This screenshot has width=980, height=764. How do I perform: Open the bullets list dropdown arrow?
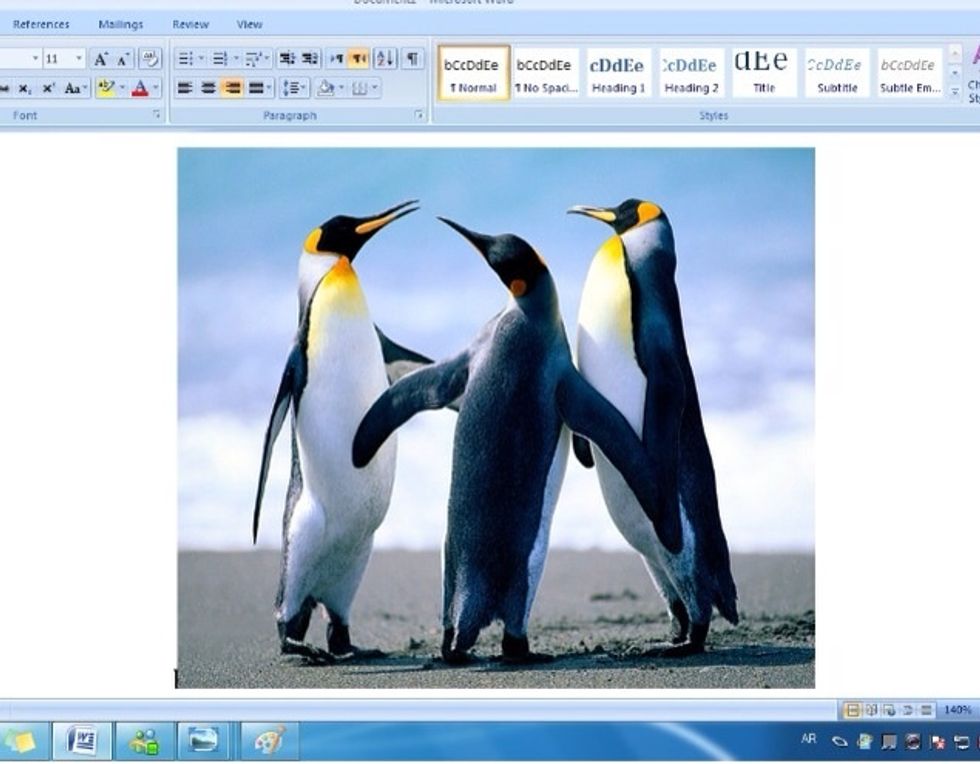click(203, 59)
